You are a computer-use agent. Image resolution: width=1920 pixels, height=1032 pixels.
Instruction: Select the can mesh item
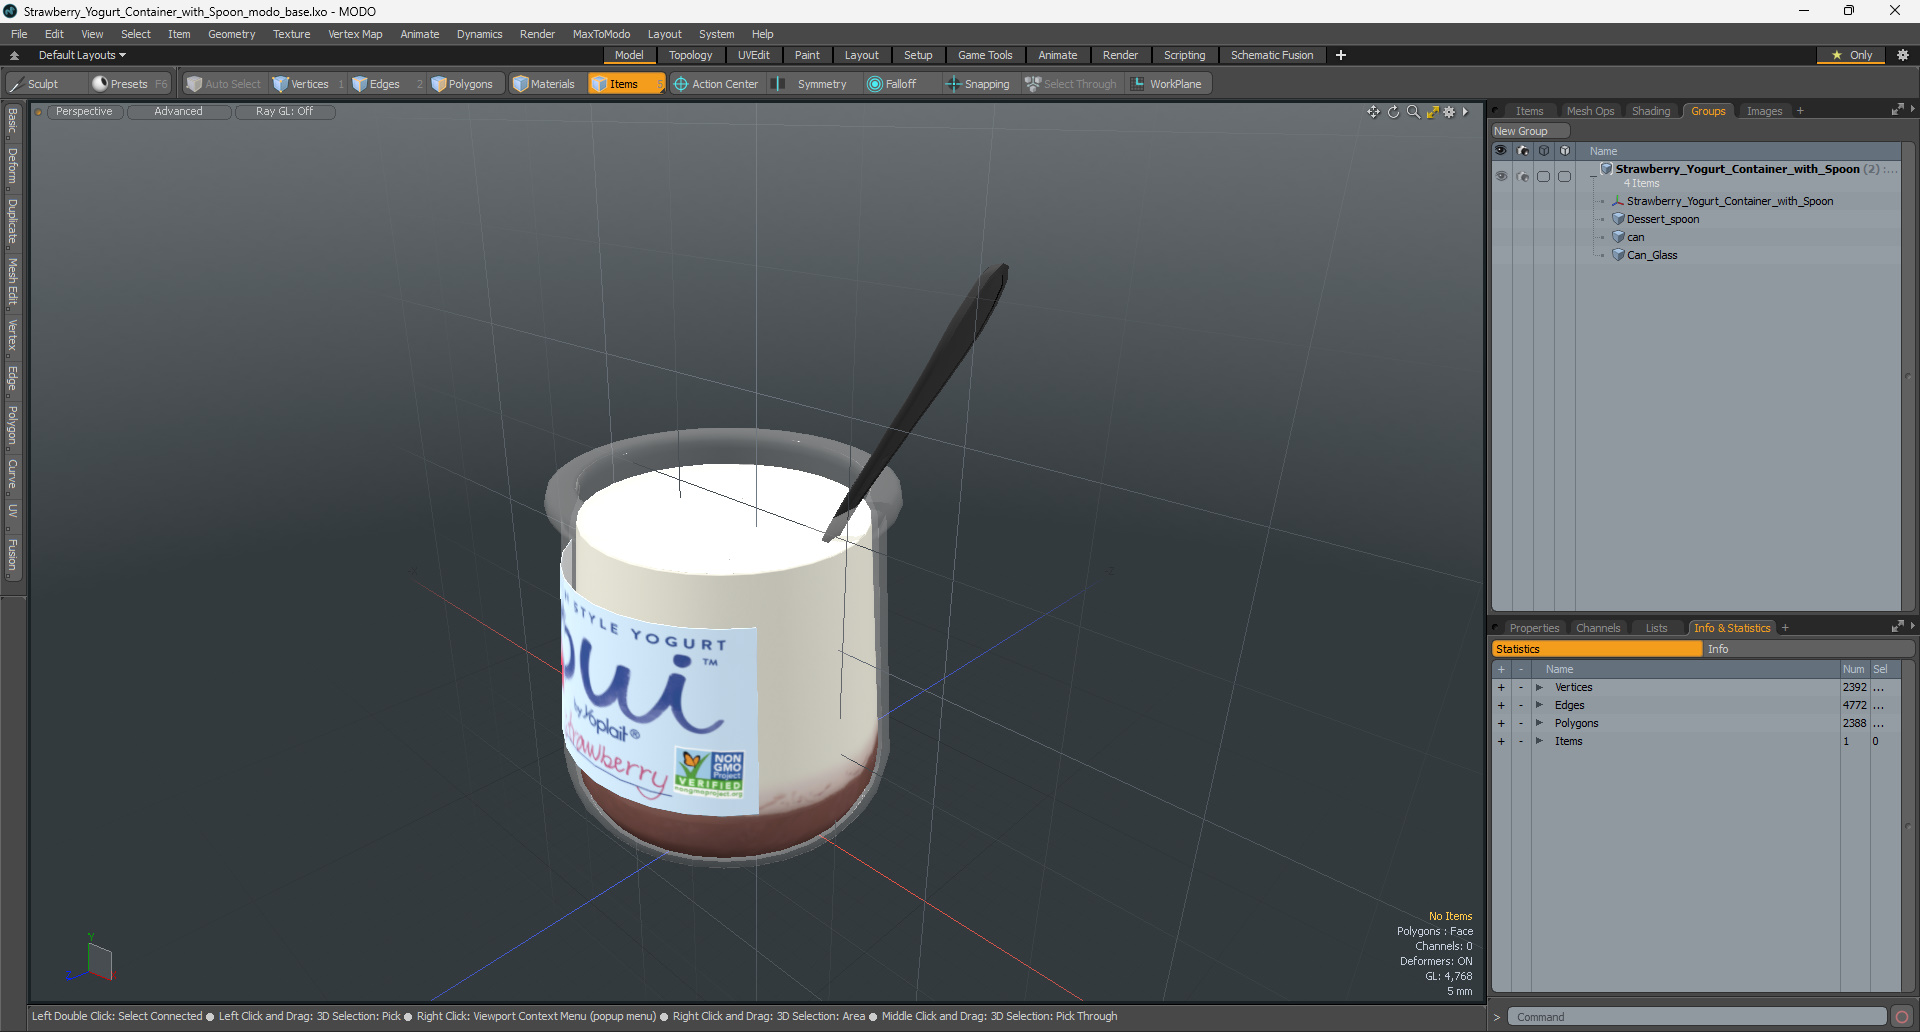tap(1635, 237)
